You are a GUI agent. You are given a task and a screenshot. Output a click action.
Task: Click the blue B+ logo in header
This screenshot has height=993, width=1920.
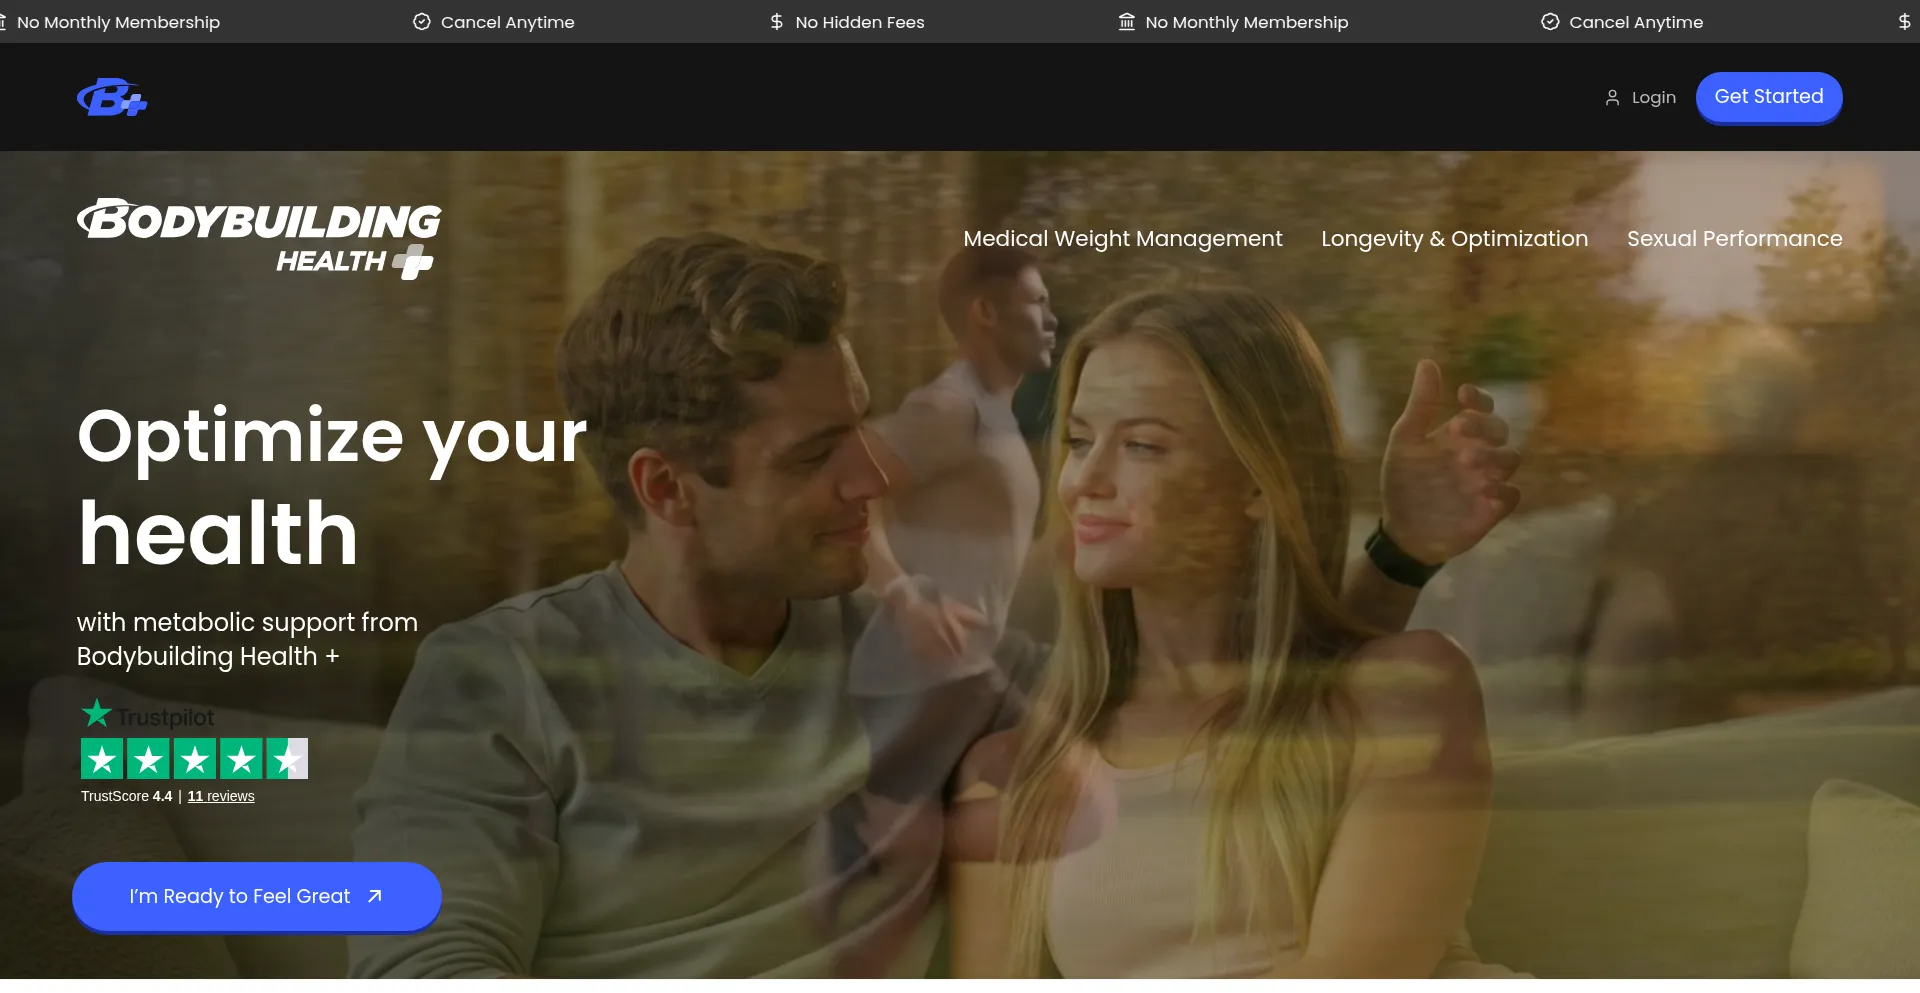[x=112, y=97]
